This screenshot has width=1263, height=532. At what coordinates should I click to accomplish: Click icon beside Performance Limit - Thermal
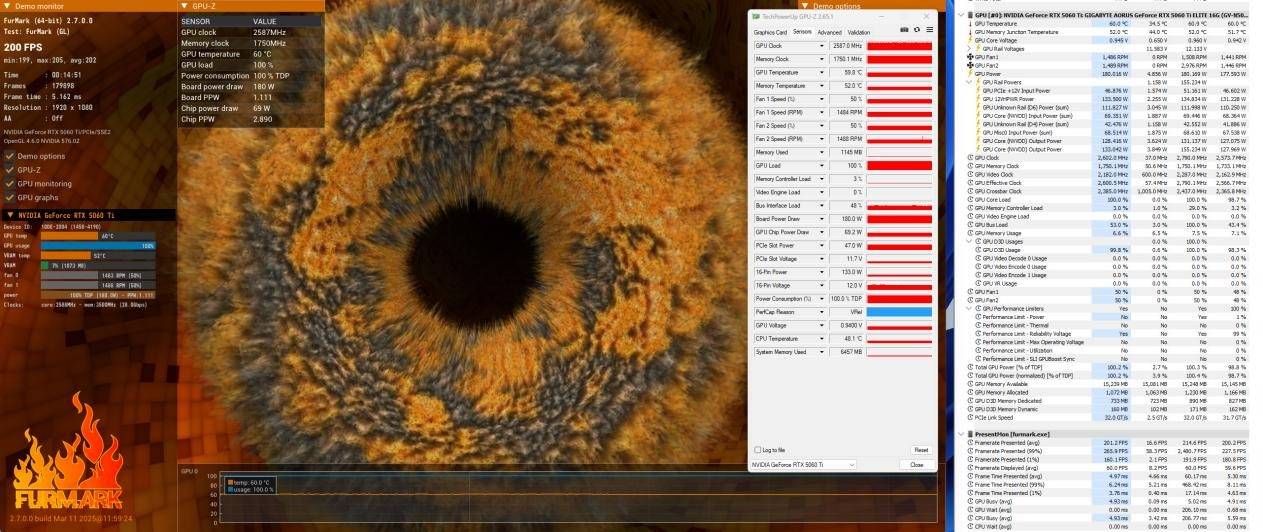978,325
